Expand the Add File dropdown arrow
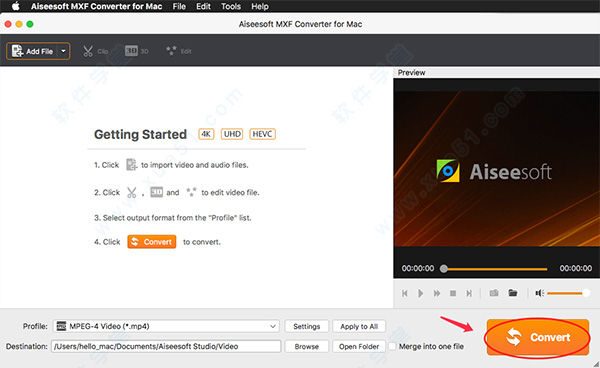The width and height of the screenshot is (600, 368). tap(64, 51)
